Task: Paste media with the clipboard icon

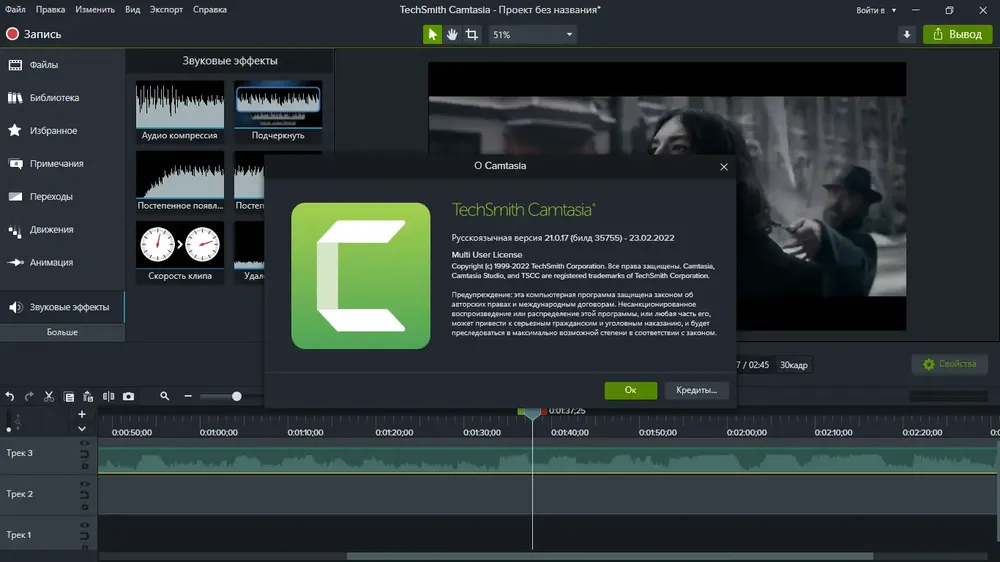Action: coord(88,397)
